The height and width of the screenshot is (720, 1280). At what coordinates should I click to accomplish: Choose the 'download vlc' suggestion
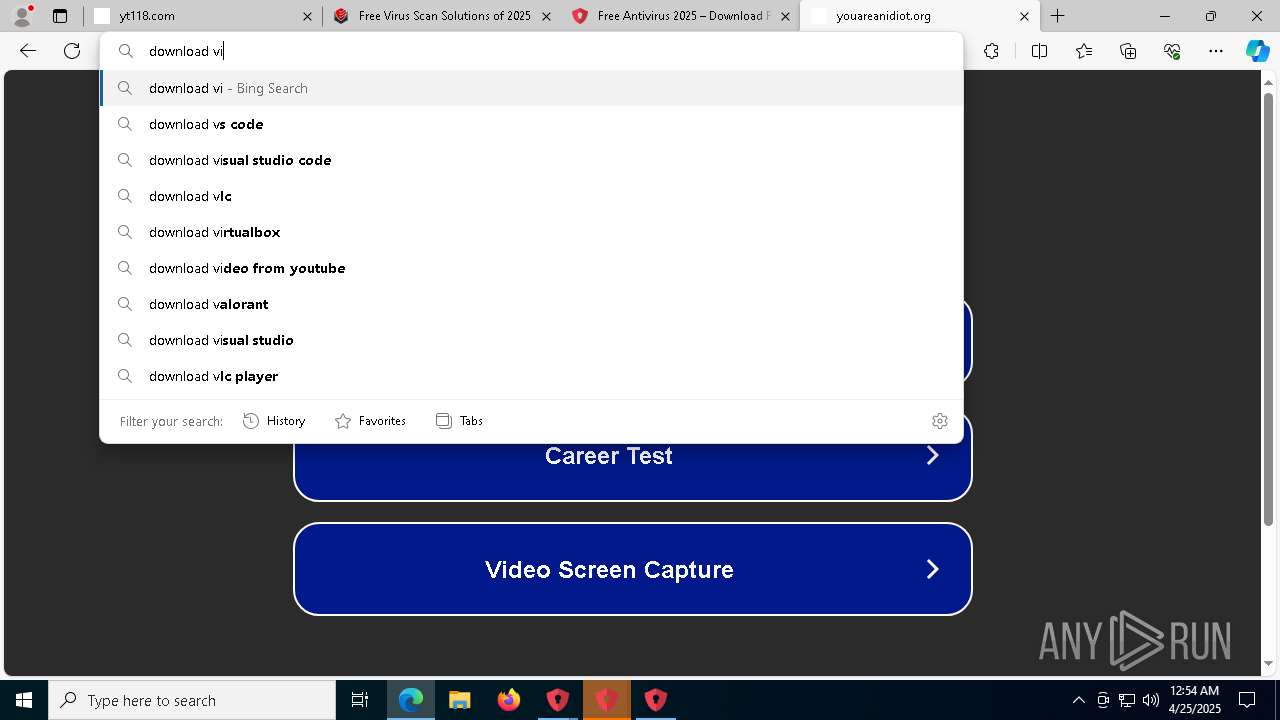531,196
